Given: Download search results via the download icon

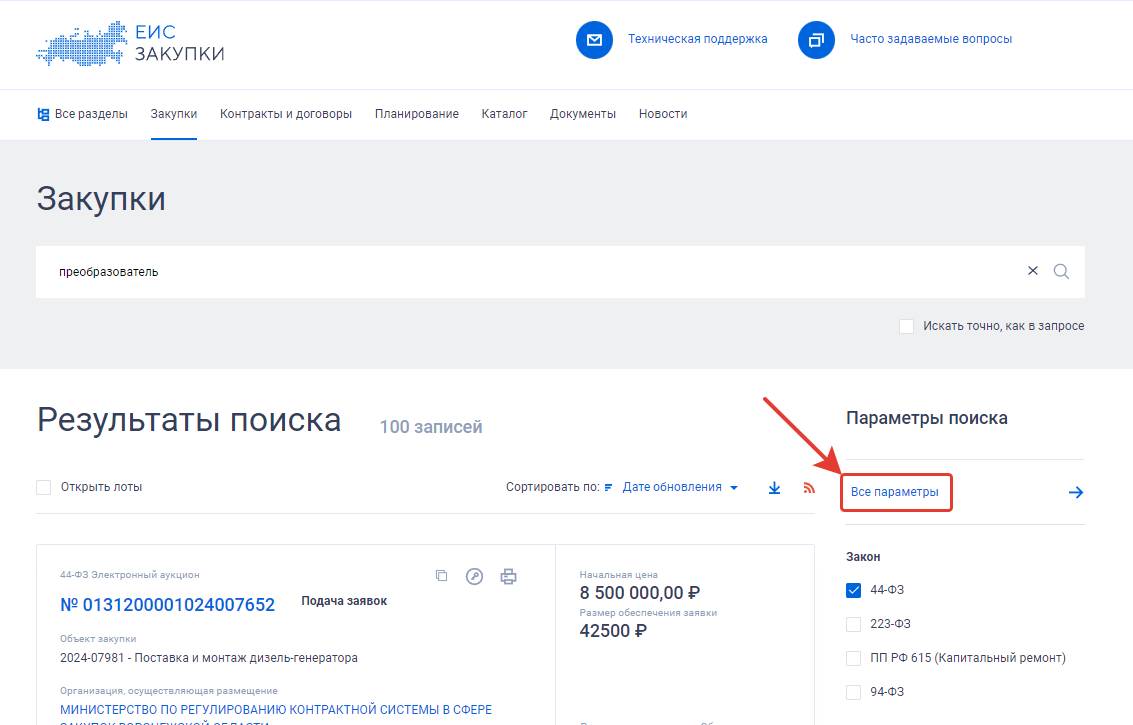Looking at the screenshot, I should pos(774,487).
